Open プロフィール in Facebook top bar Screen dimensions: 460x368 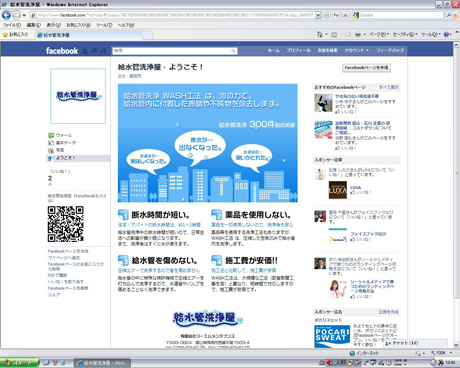pos(298,50)
